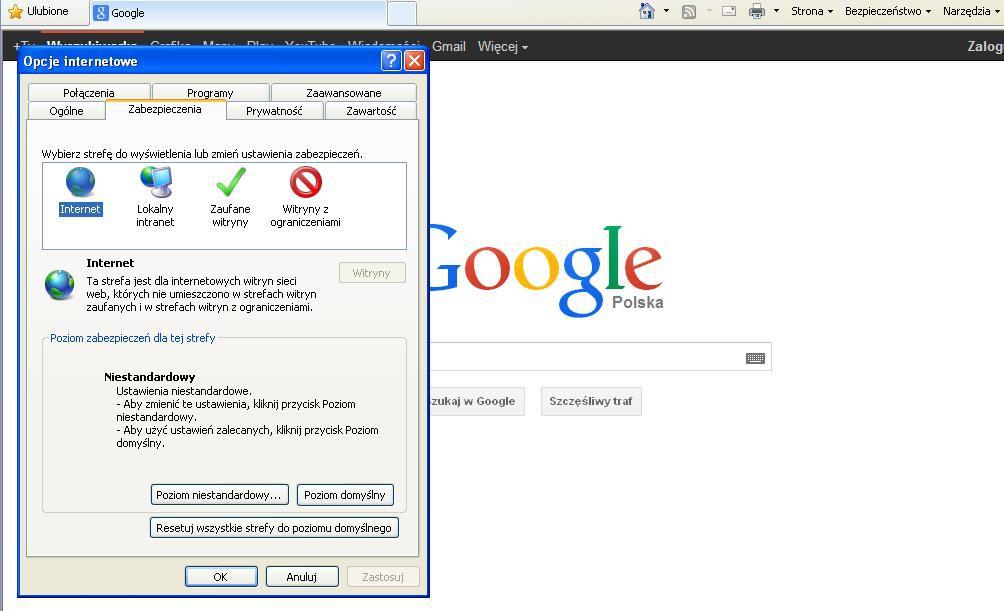
Task: Click the Witryny button
Action: [372, 273]
